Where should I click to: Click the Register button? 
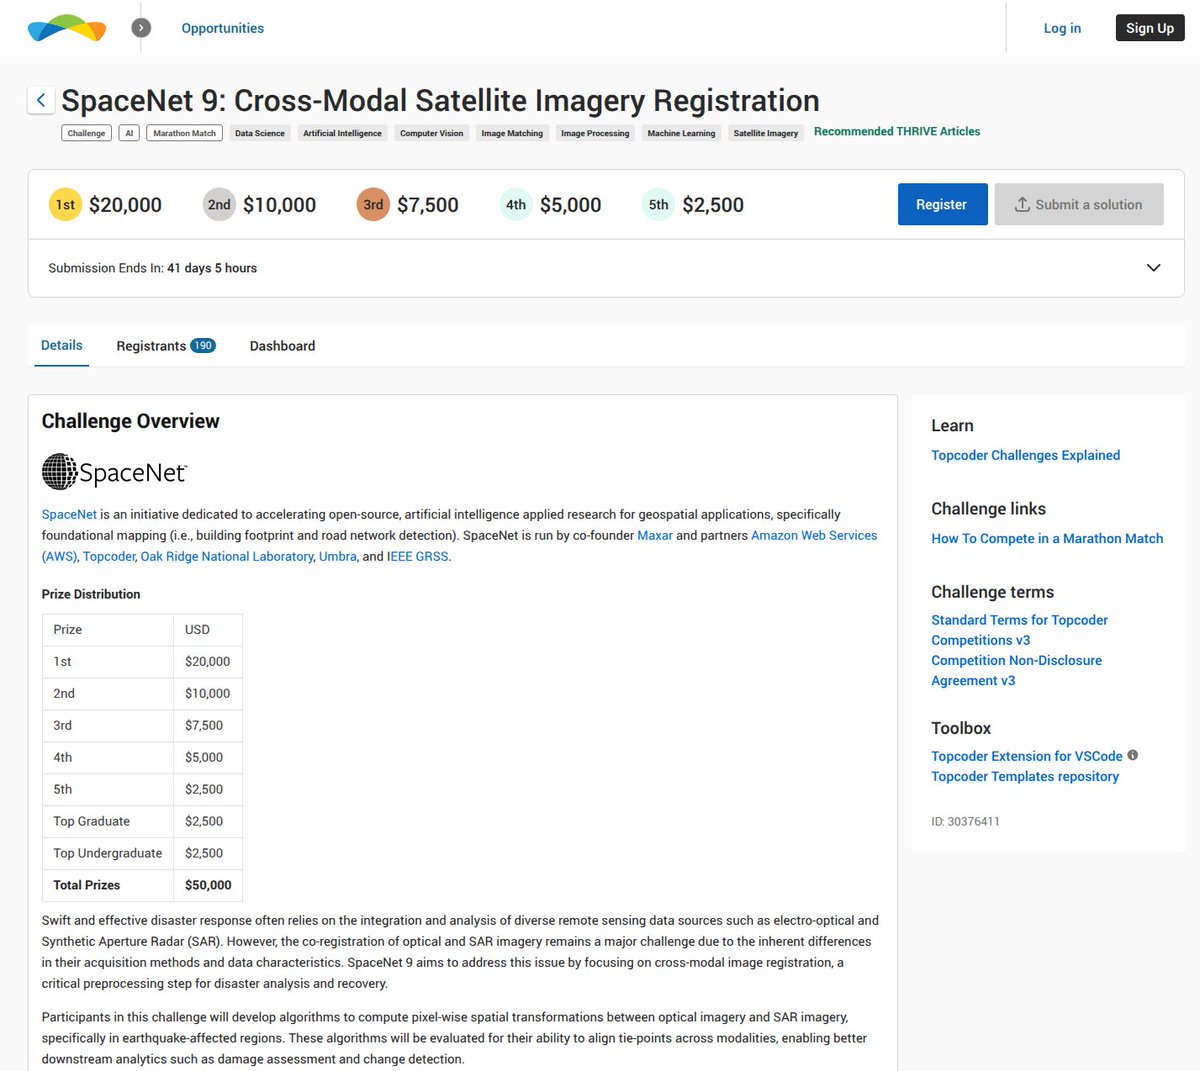(x=942, y=204)
